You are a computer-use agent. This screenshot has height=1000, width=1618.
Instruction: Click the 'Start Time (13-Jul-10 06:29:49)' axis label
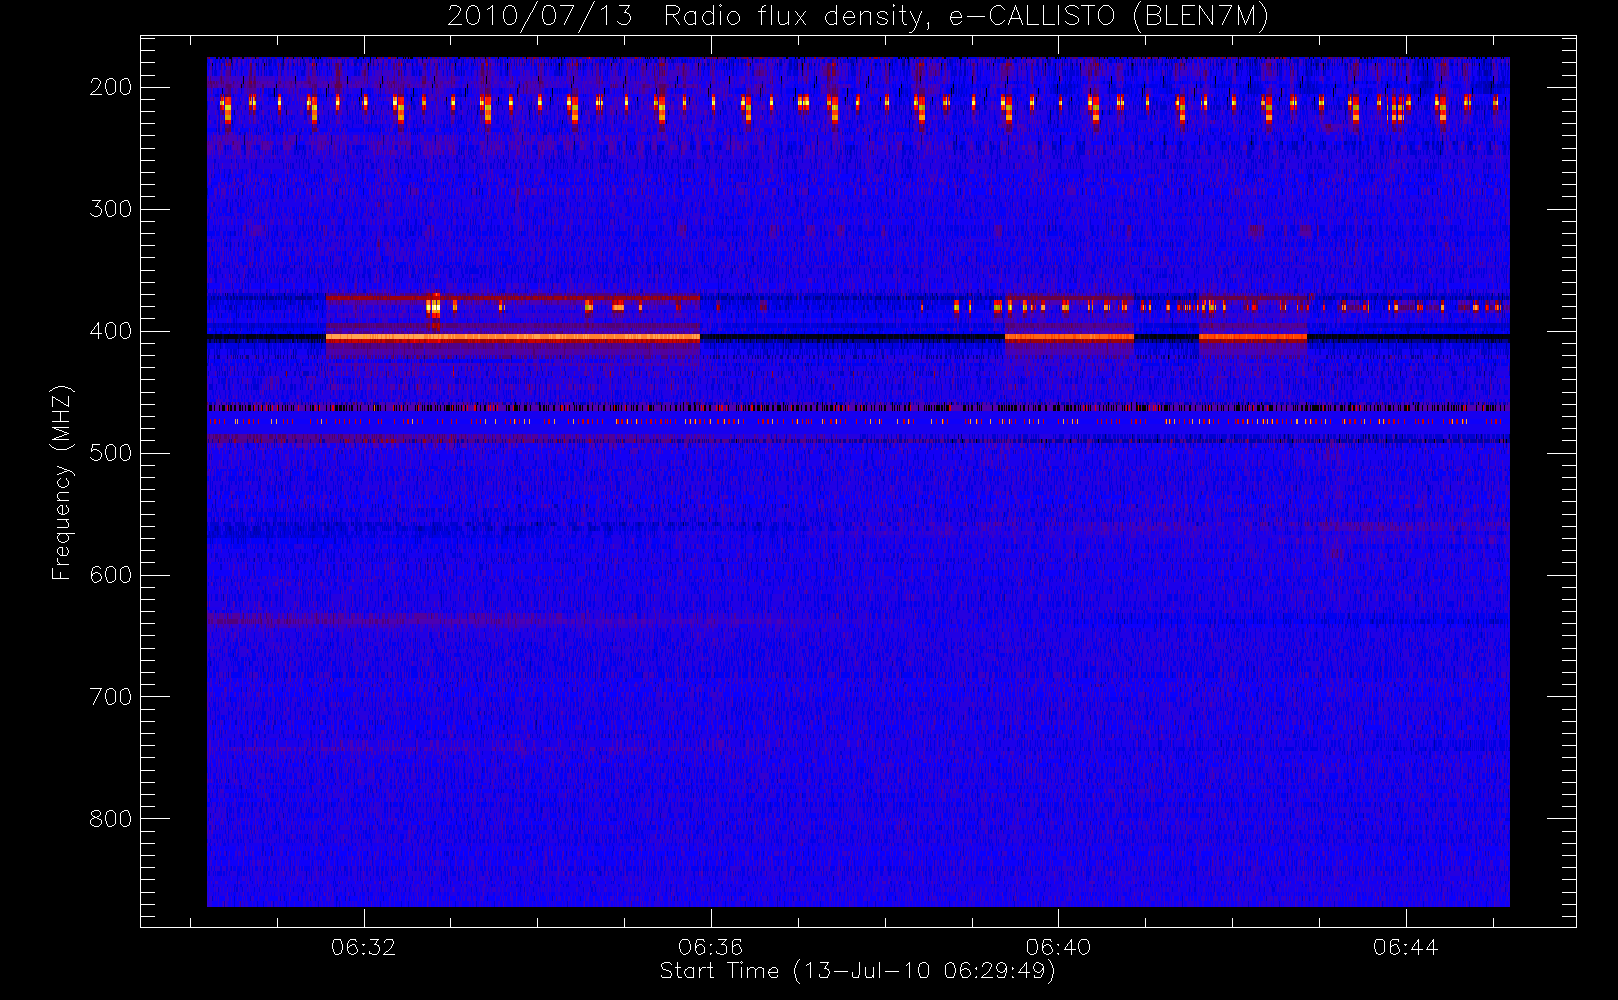(858, 971)
